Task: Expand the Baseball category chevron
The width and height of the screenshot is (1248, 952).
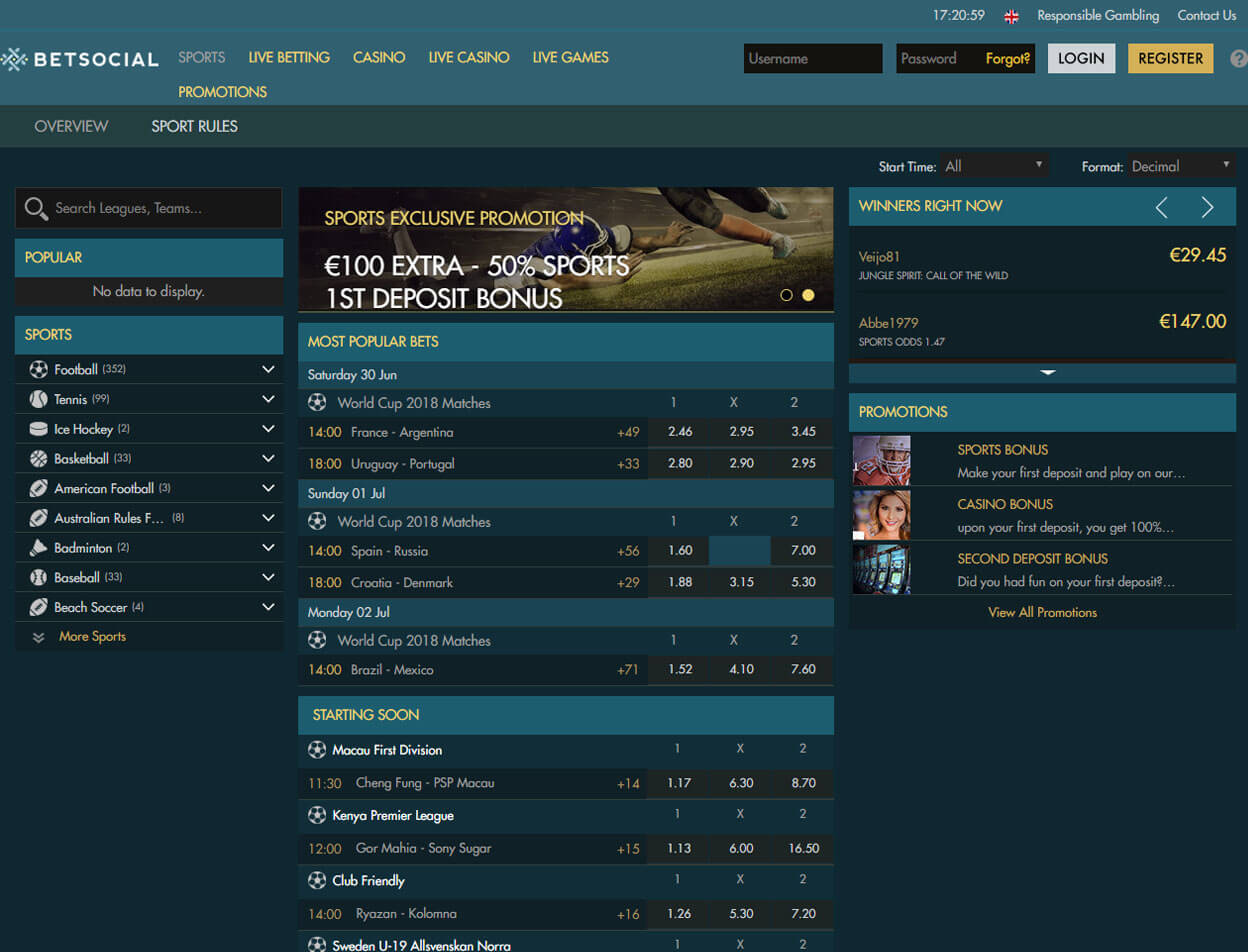Action: [x=268, y=577]
